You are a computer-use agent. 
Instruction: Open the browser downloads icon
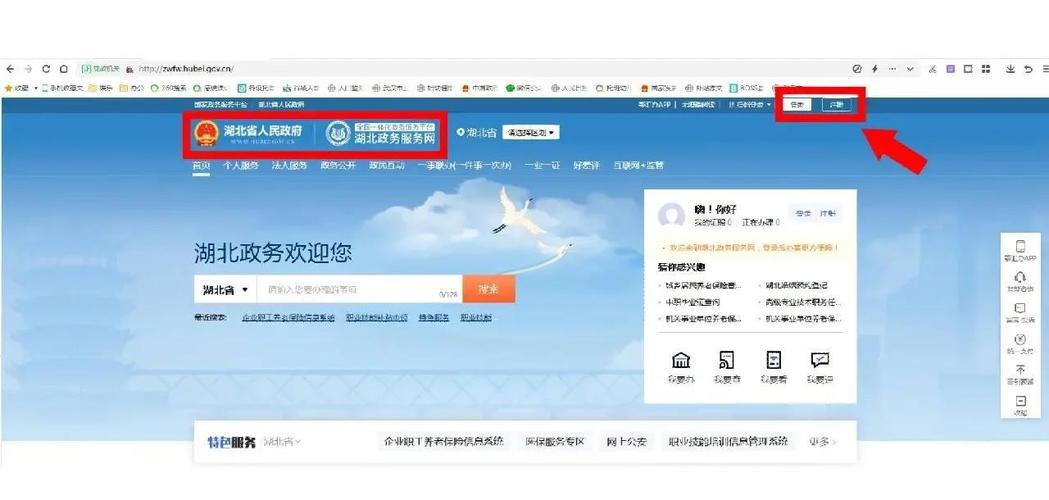click(1010, 68)
